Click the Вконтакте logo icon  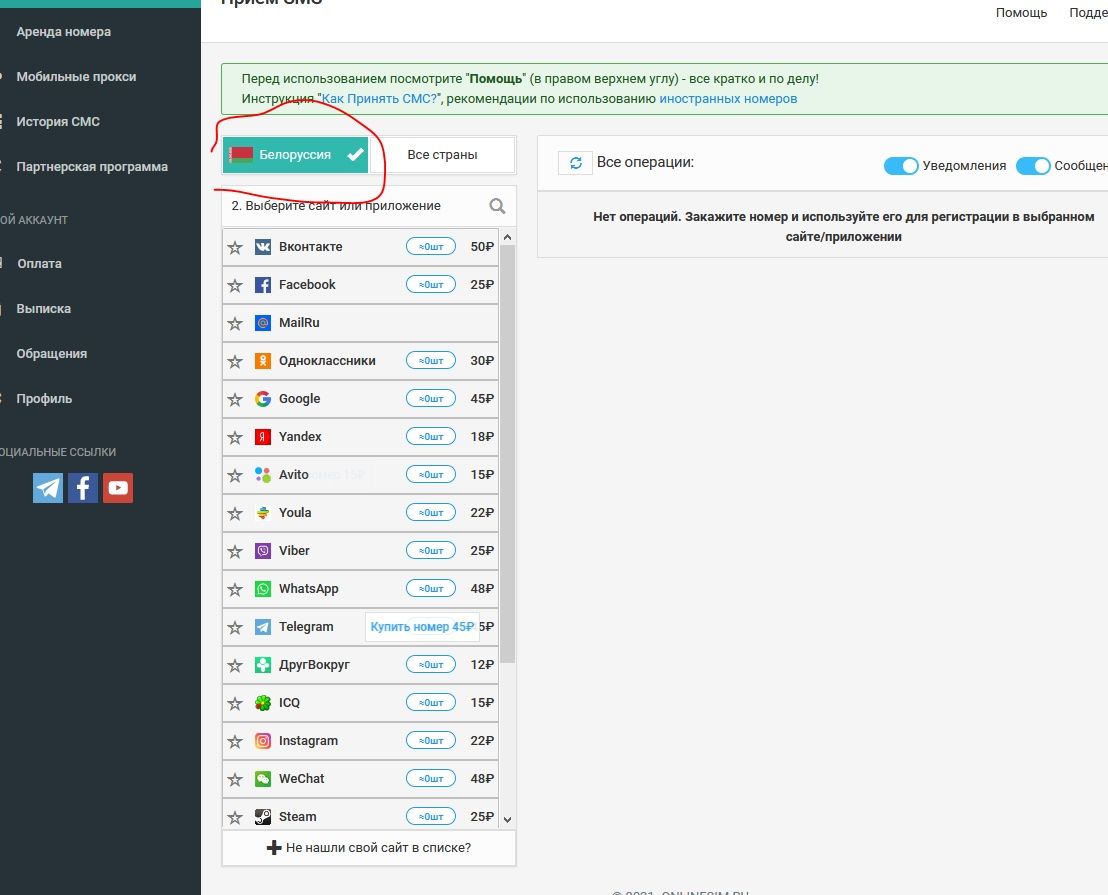[x=263, y=247]
